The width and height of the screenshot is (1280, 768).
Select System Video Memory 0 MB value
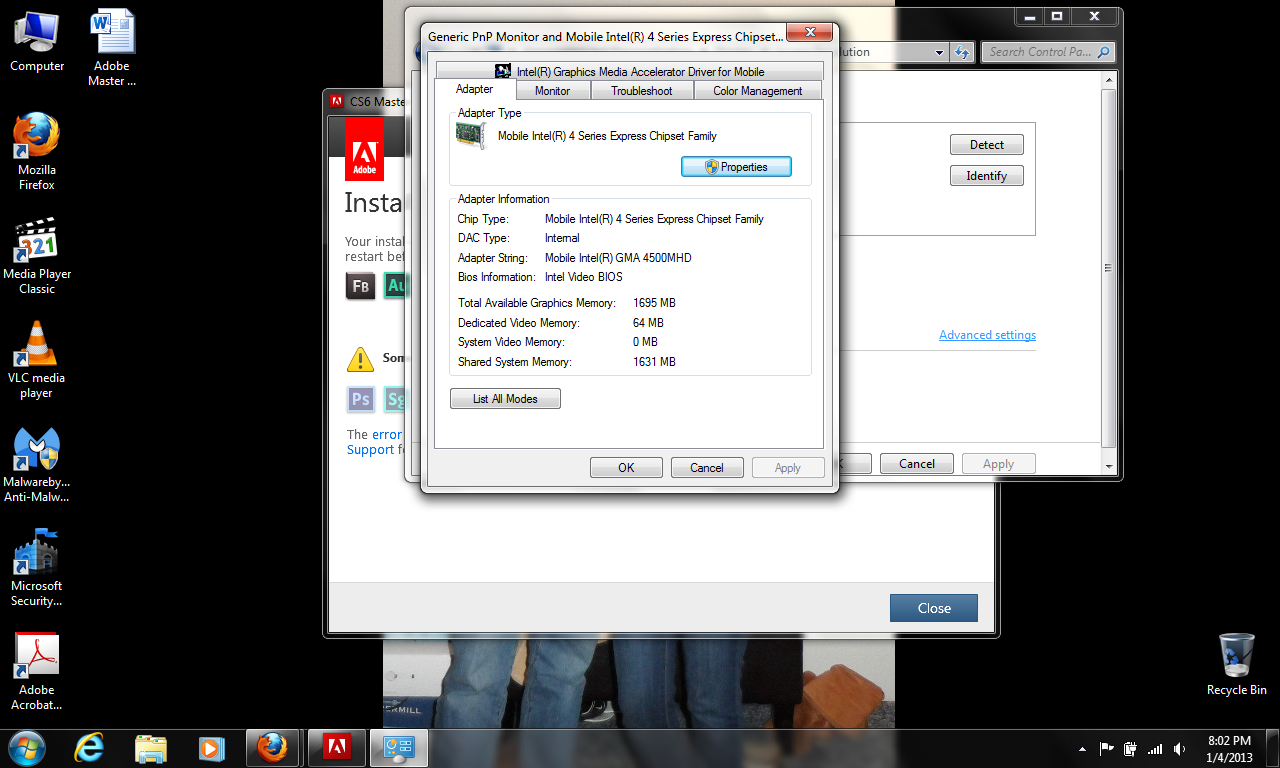coord(645,342)
